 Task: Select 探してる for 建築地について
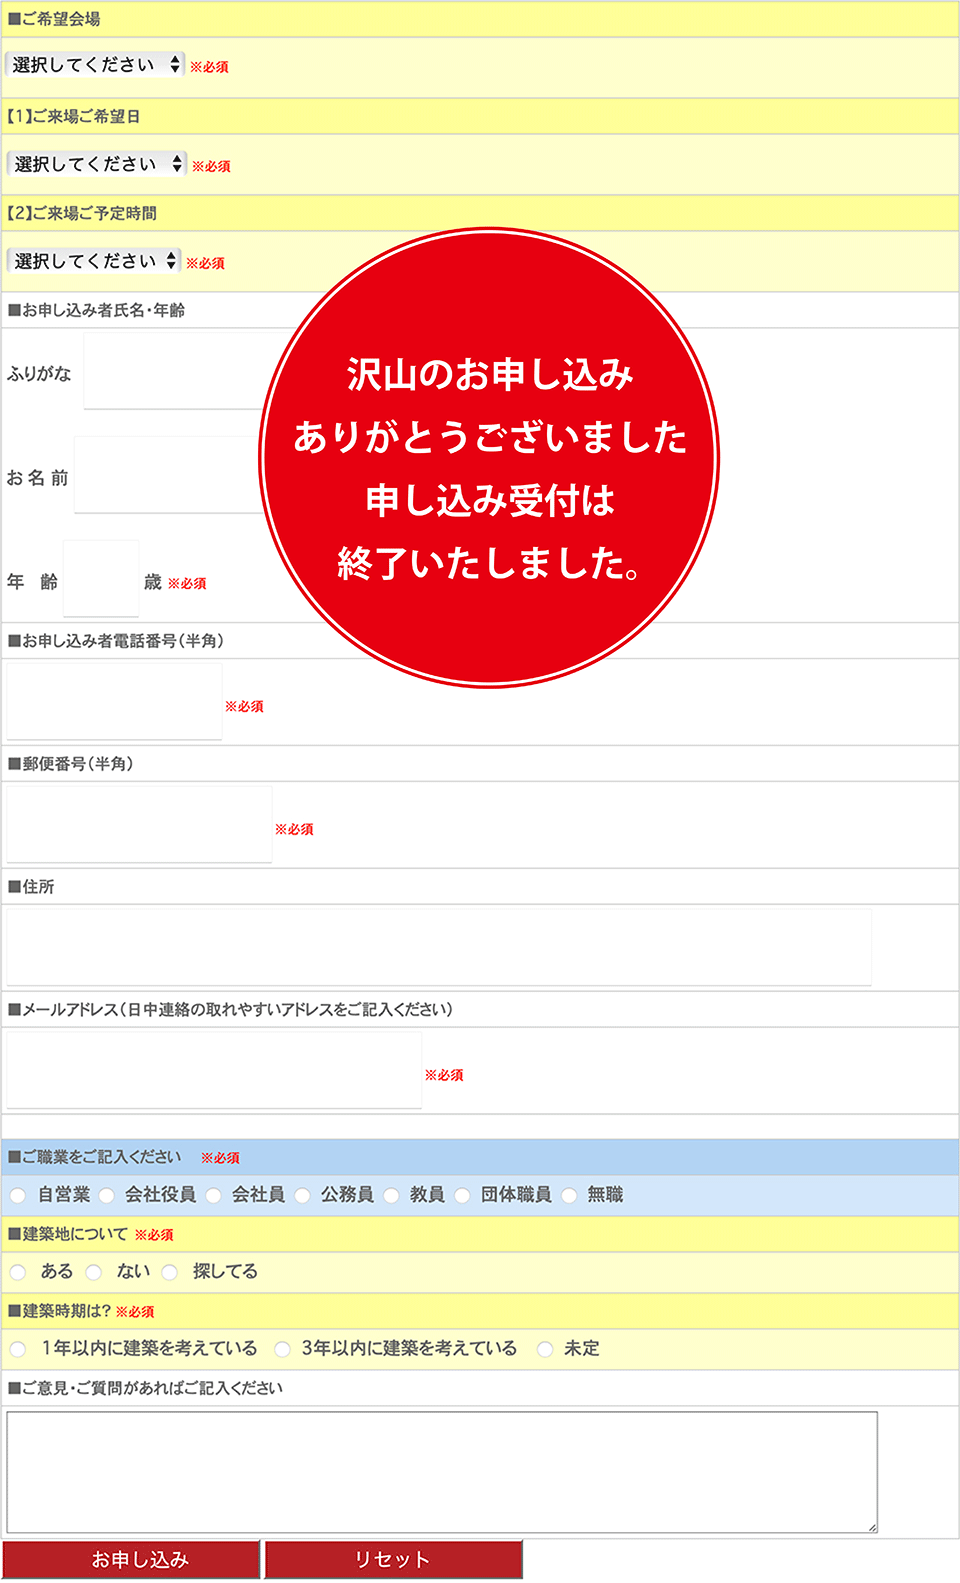coord(170,1272)
